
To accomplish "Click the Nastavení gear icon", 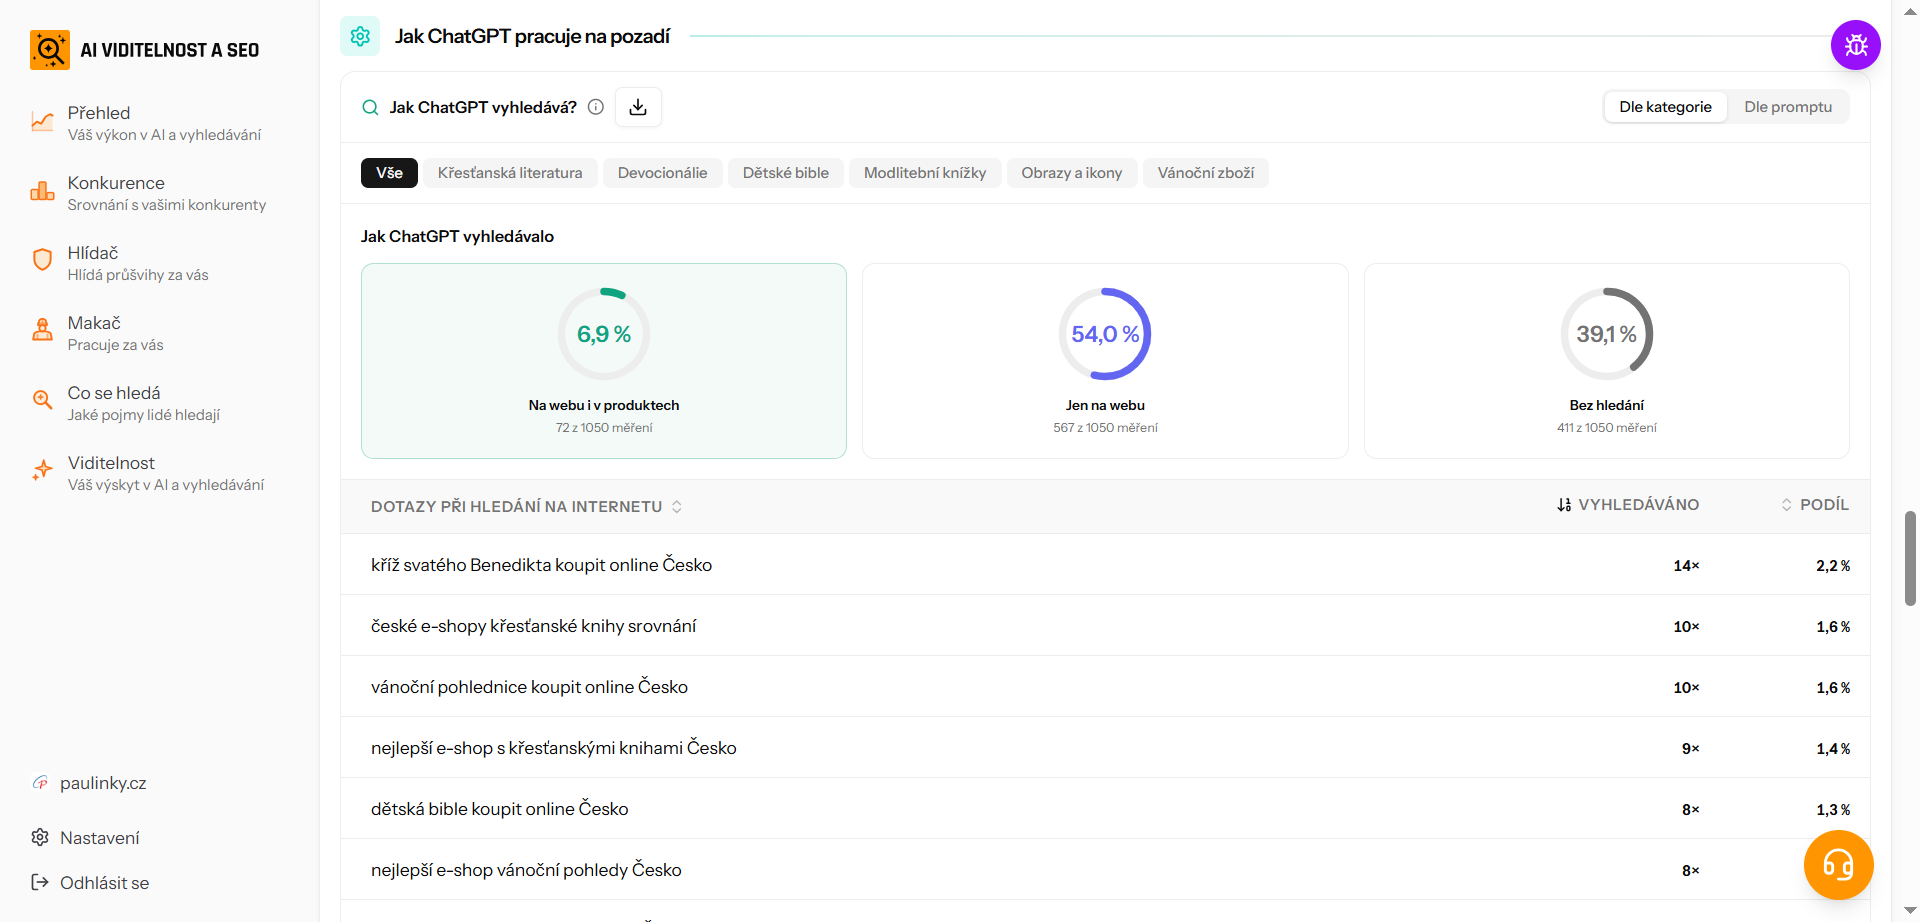I will (40, 837).
